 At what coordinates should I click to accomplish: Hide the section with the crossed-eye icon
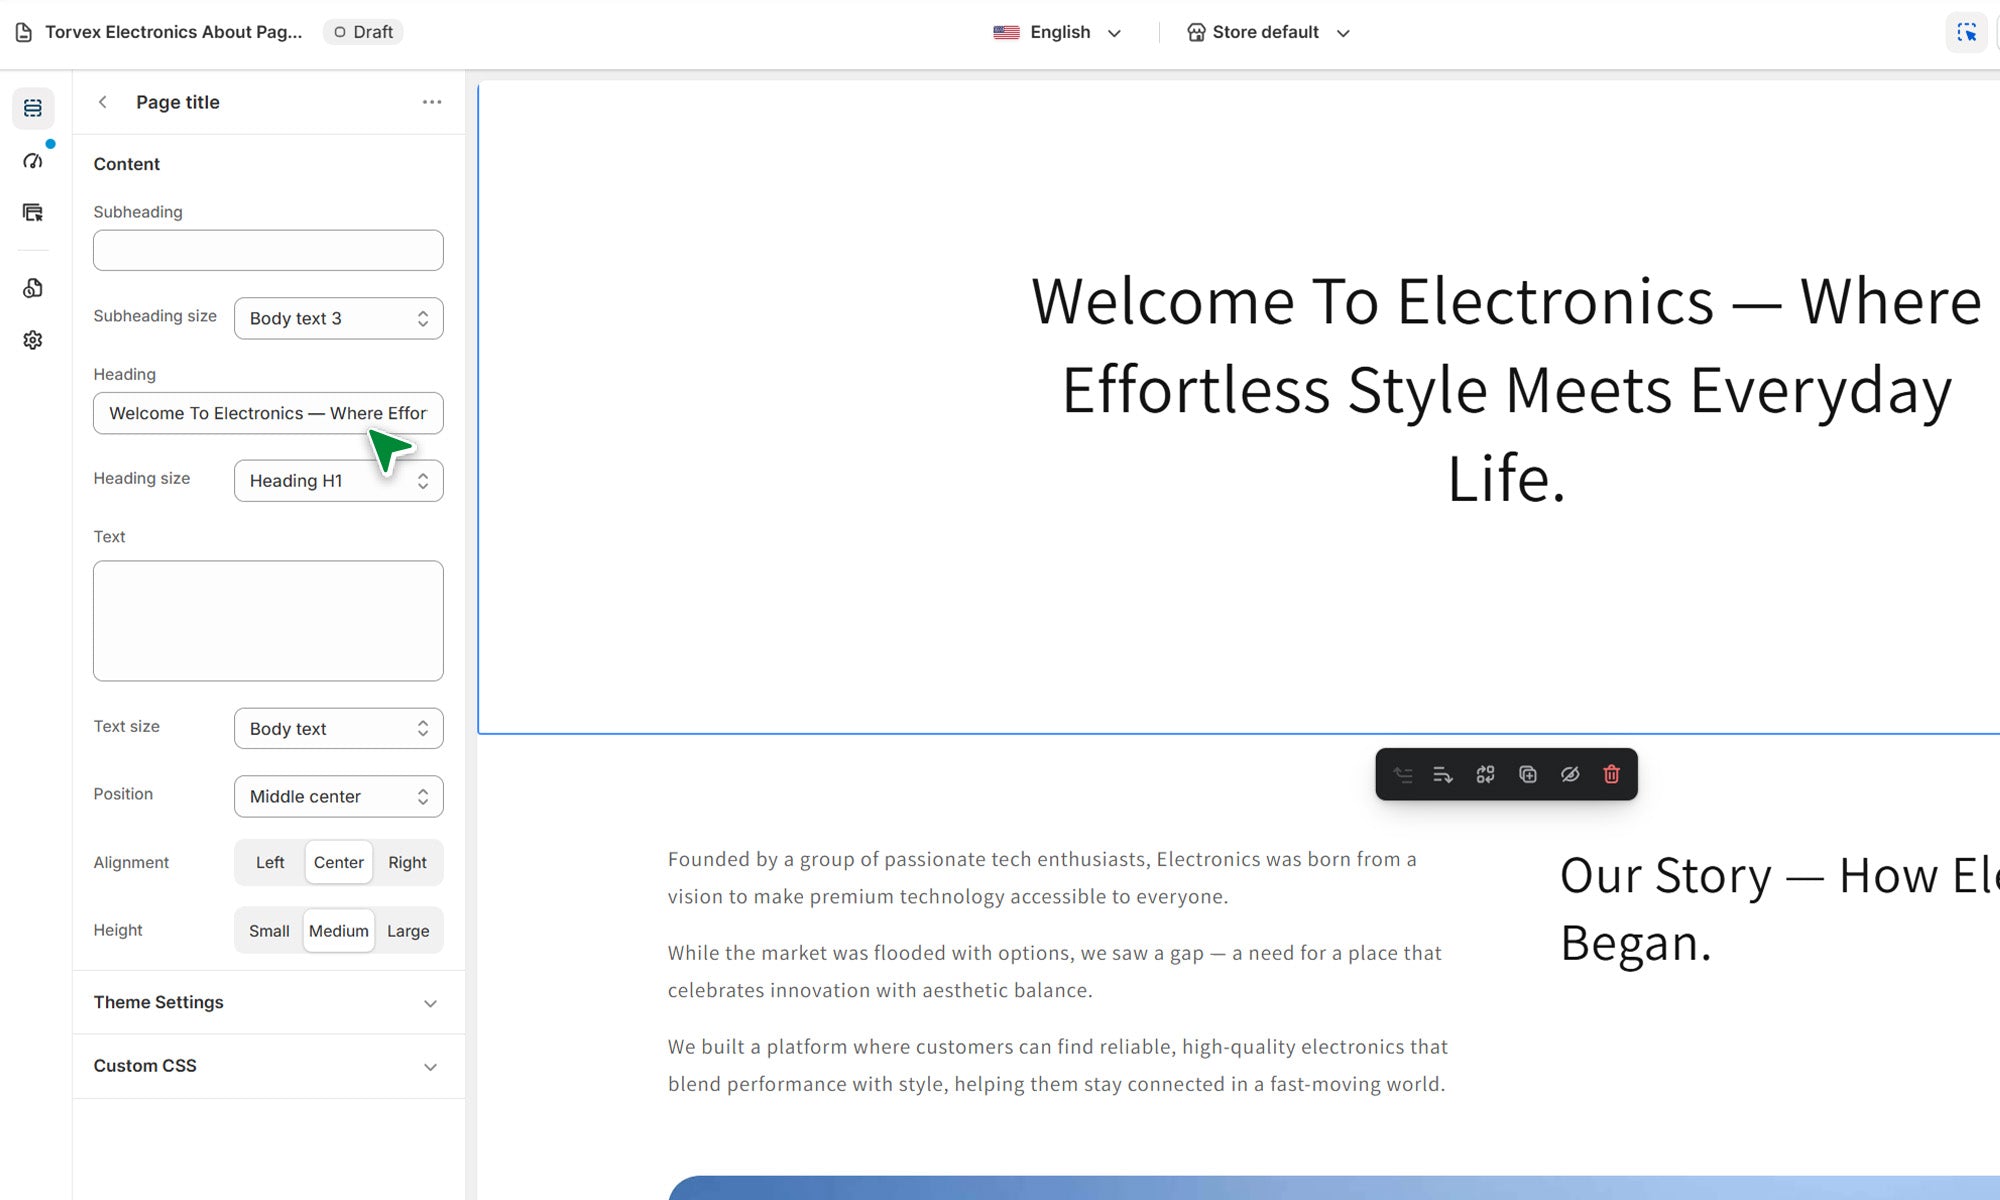(x=1569, y=775)
